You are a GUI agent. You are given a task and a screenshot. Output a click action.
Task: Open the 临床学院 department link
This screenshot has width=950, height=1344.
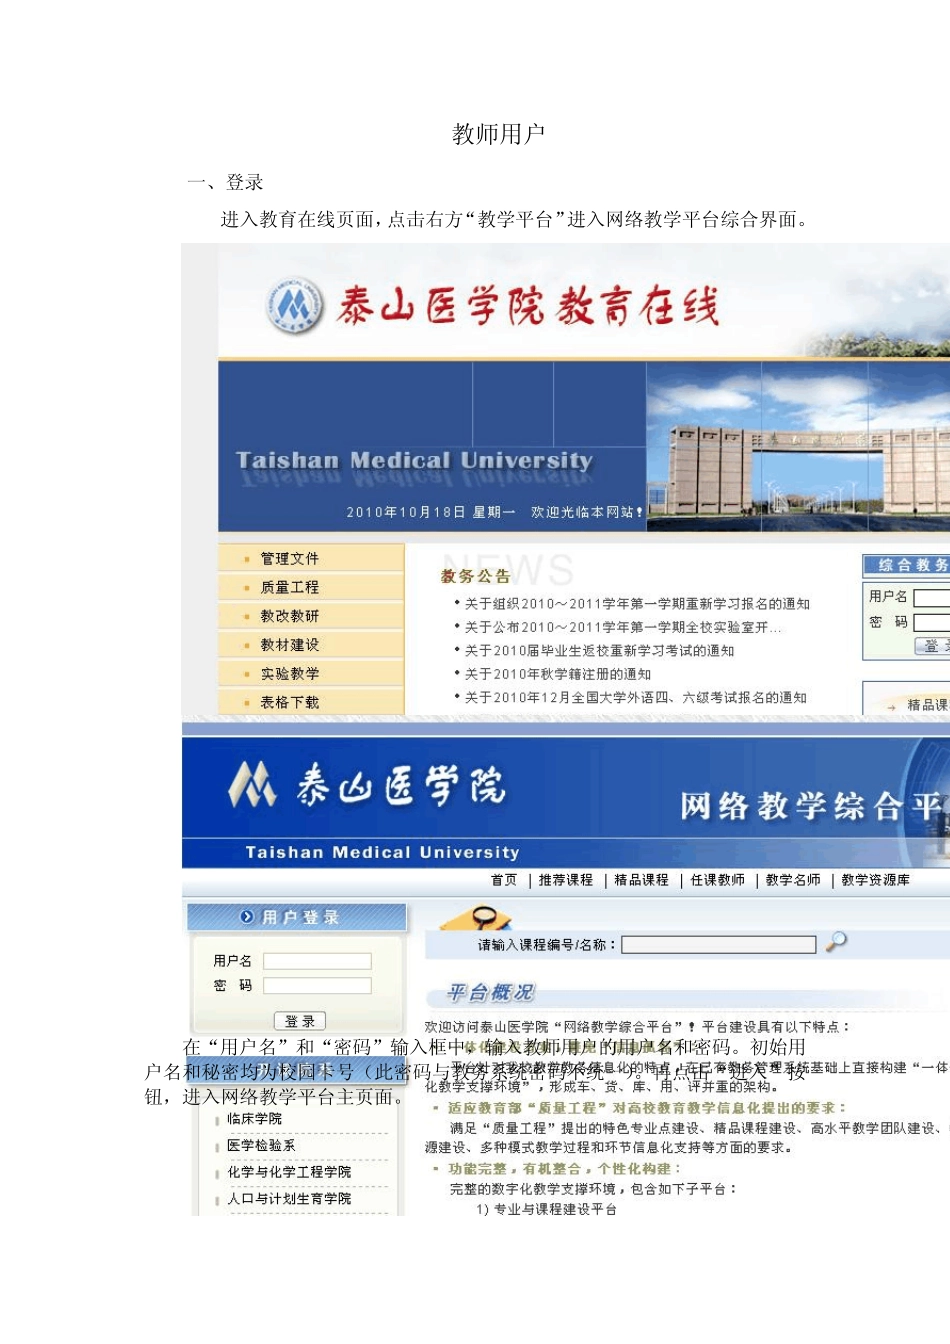coord(254,1118)
